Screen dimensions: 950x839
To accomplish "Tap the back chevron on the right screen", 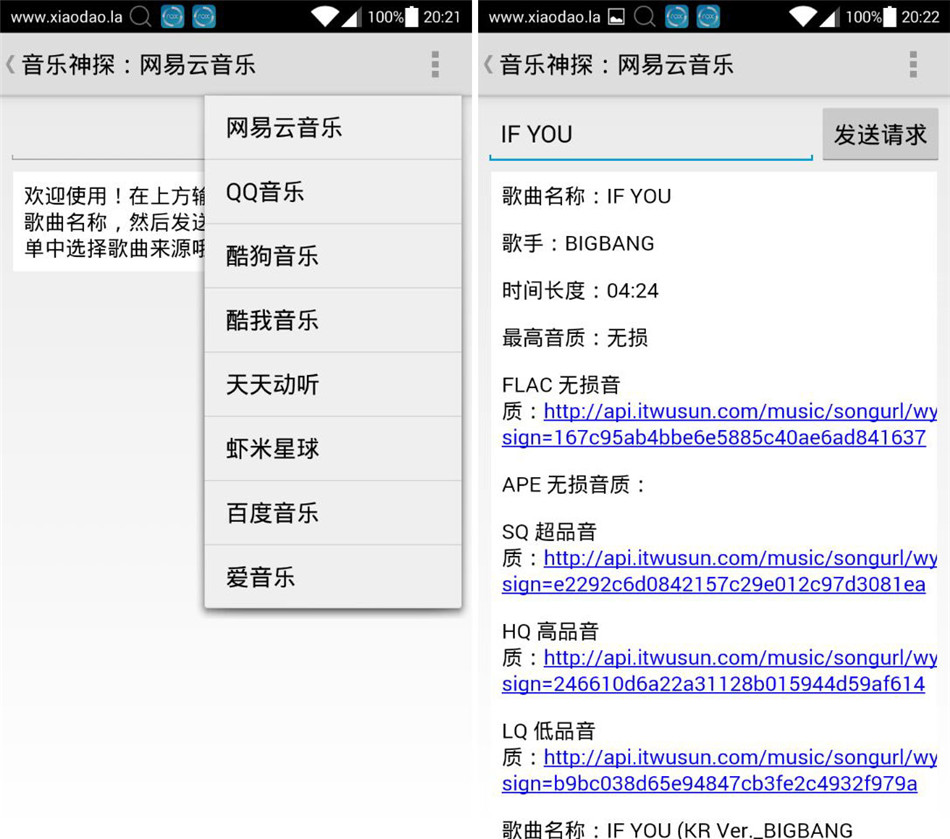I will [x=488, y=64].
